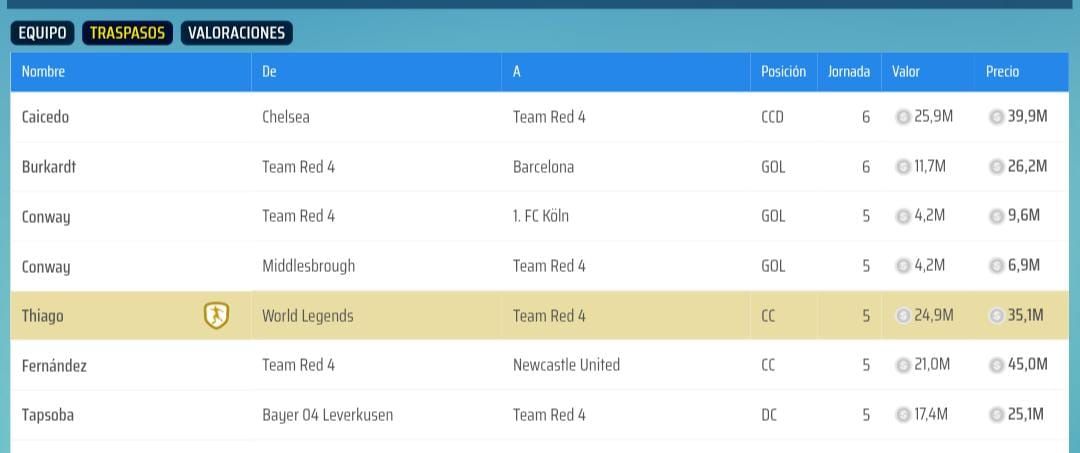This screenshot has height=453, width=1080.
Task: Click Newcastle United in Fernández's row
Action: tap(566, 365)
